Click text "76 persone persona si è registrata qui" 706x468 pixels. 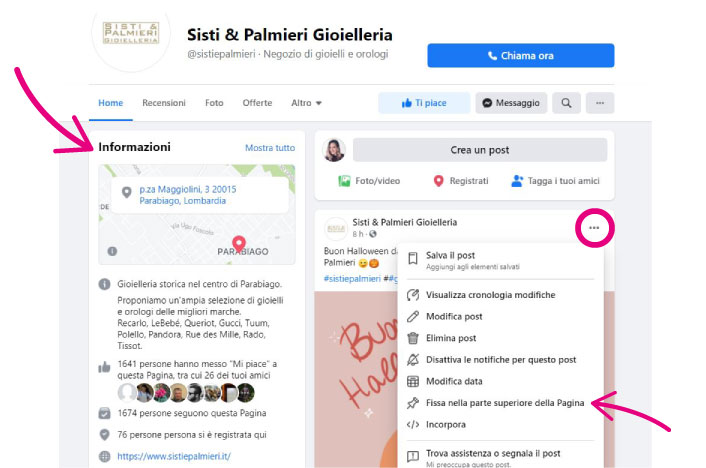pyautogui.click(x=192, y=435)
